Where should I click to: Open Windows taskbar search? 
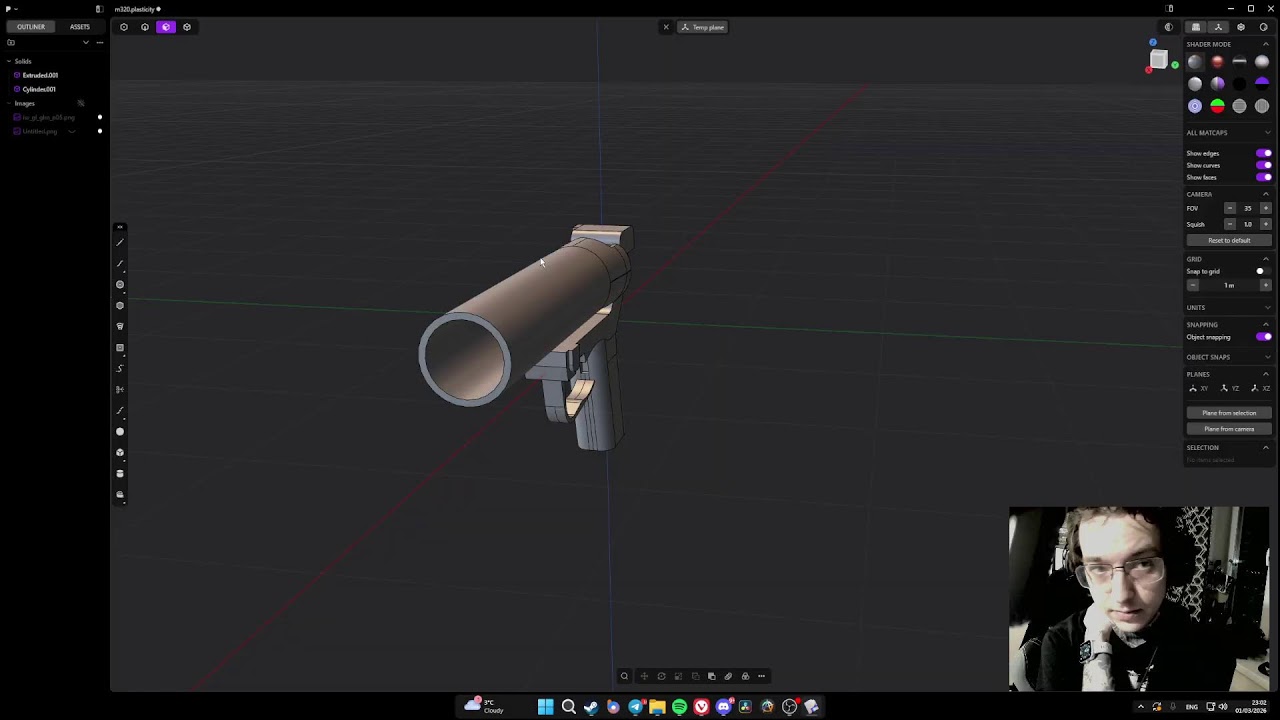click(x=568, y=707)
